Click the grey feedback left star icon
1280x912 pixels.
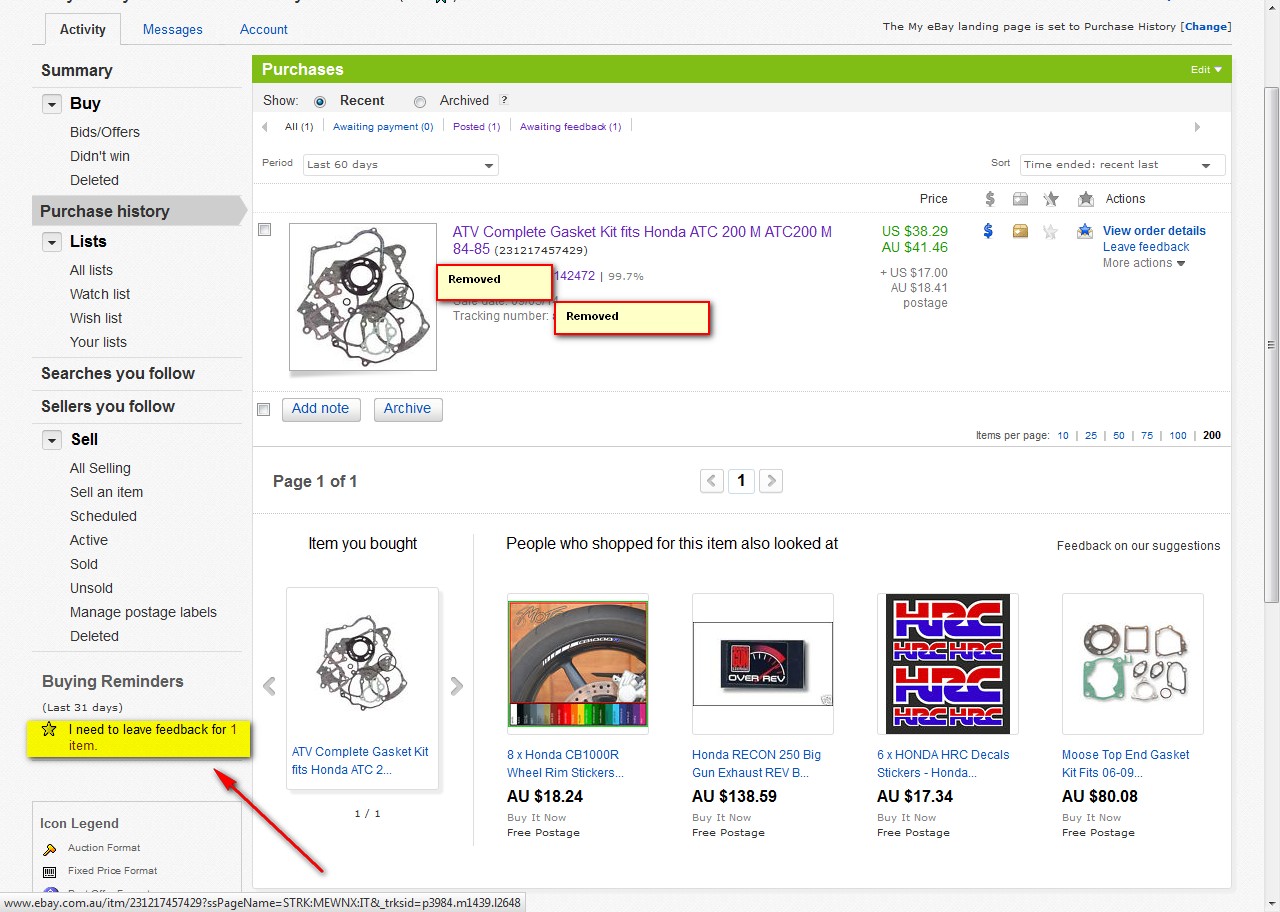pyautogui.click(x=1050, y=231)
